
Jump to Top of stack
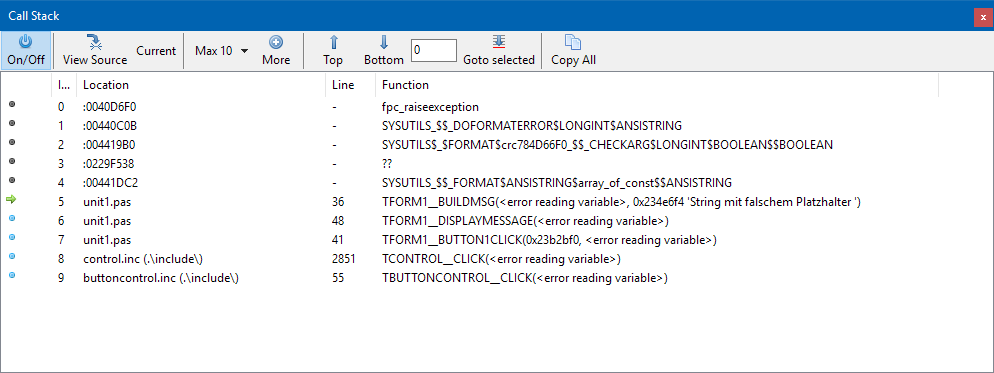[x=333, y=51]
